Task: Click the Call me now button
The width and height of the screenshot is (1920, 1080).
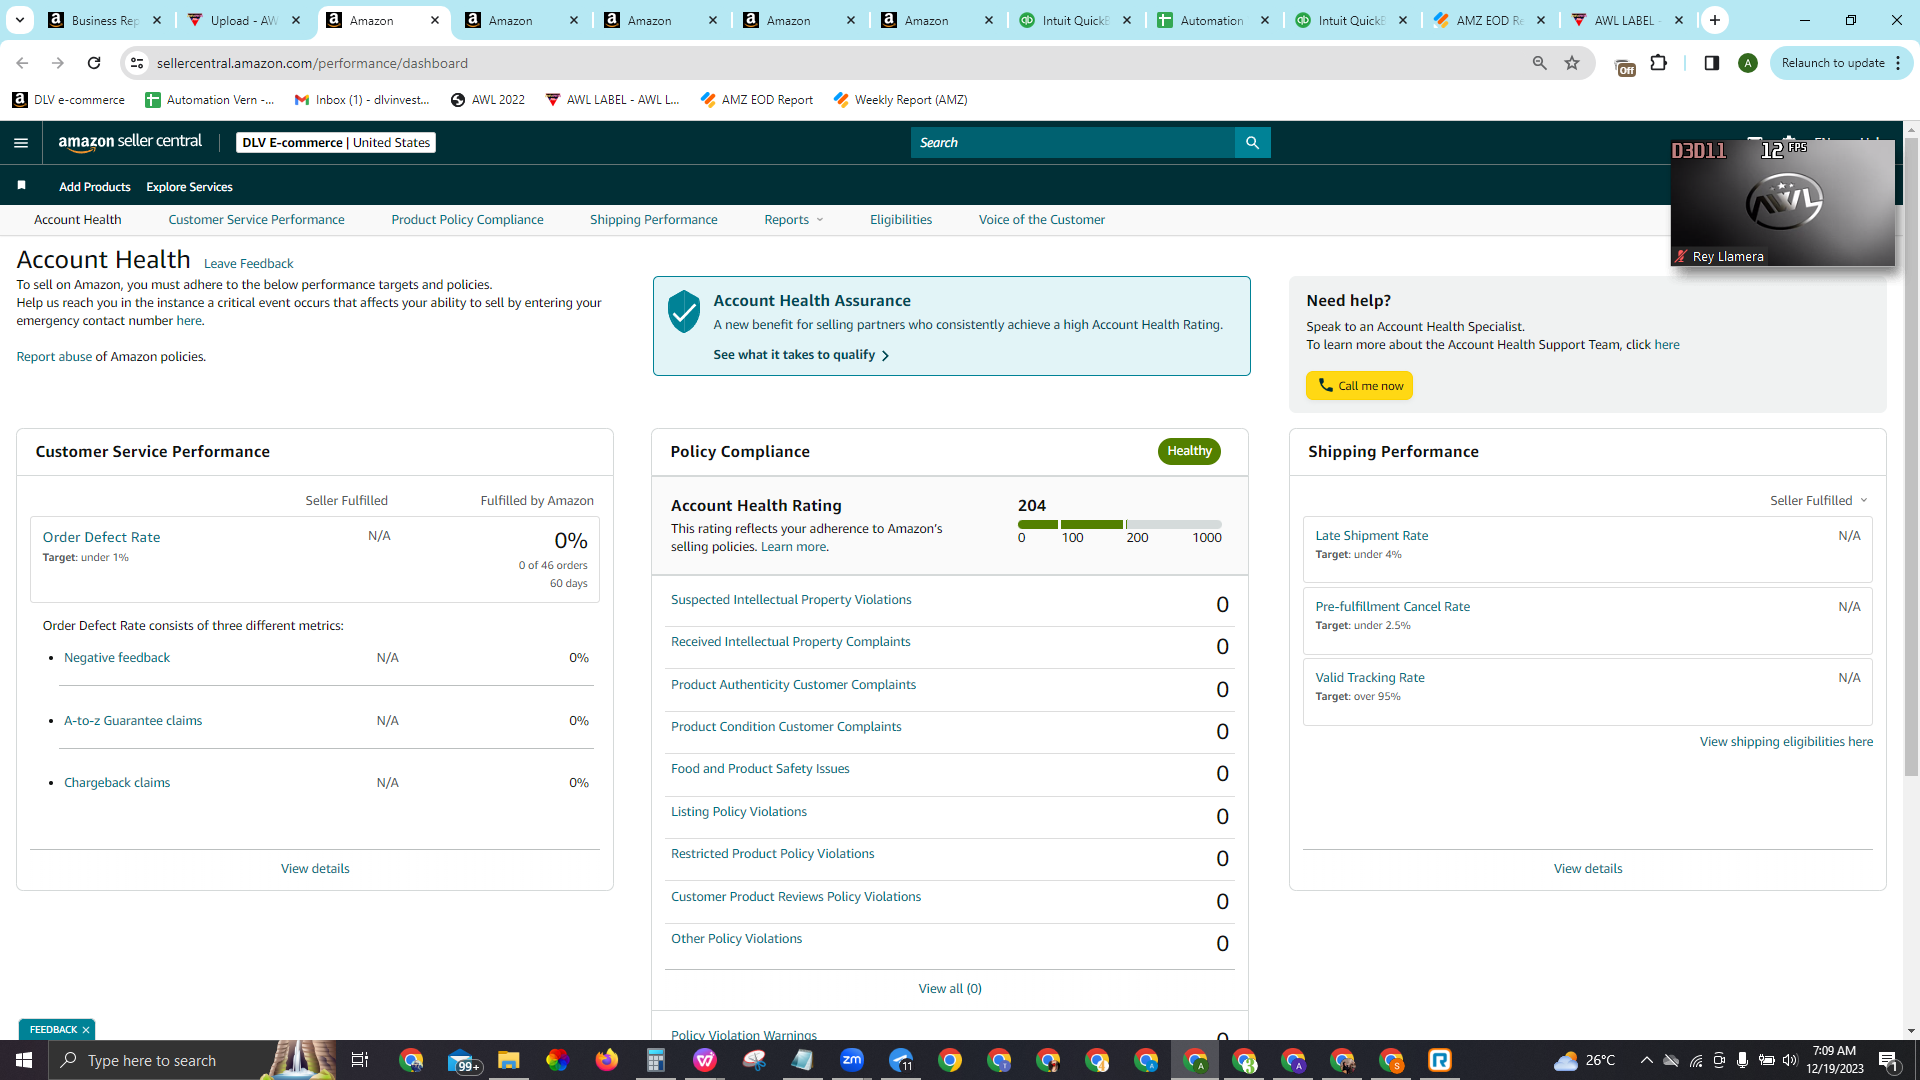Action: coord(1360,386)
